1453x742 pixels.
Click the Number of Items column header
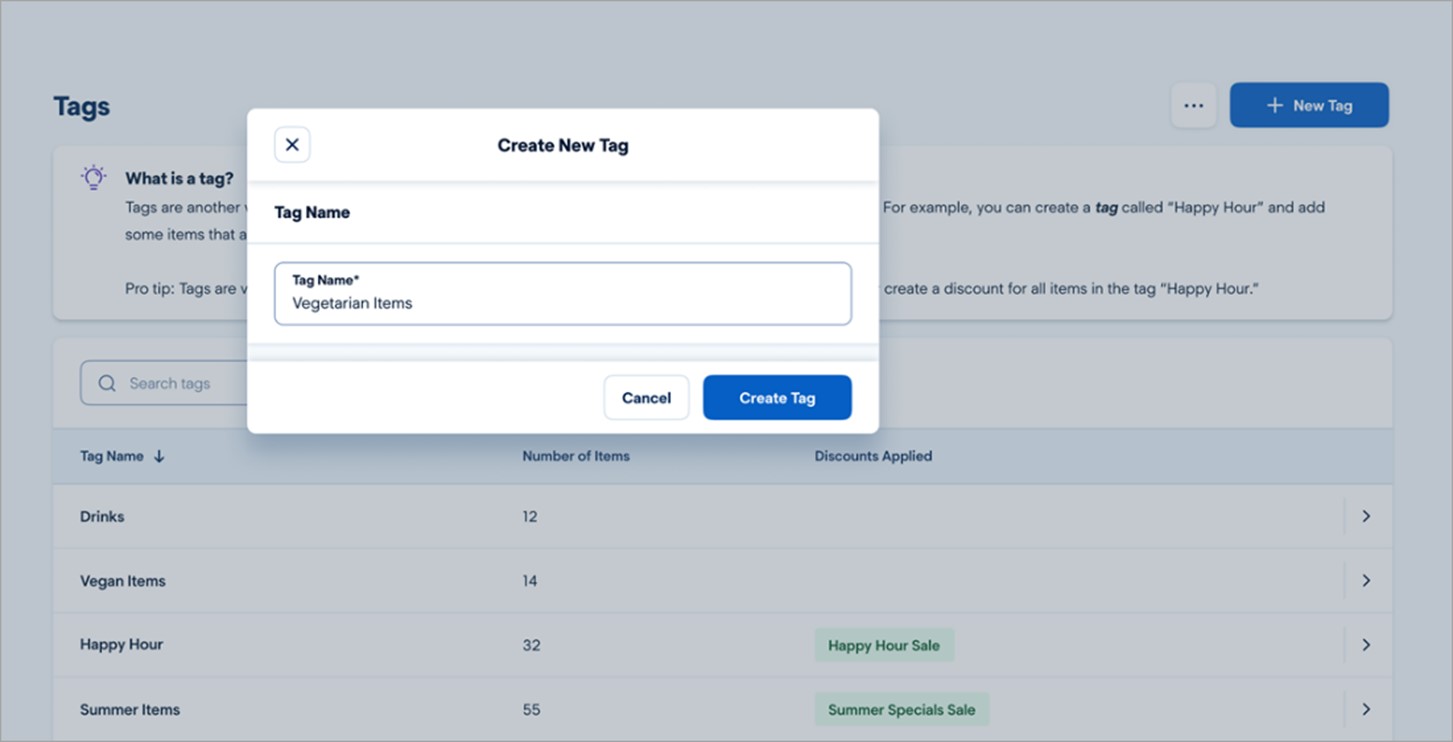(576, 456)
